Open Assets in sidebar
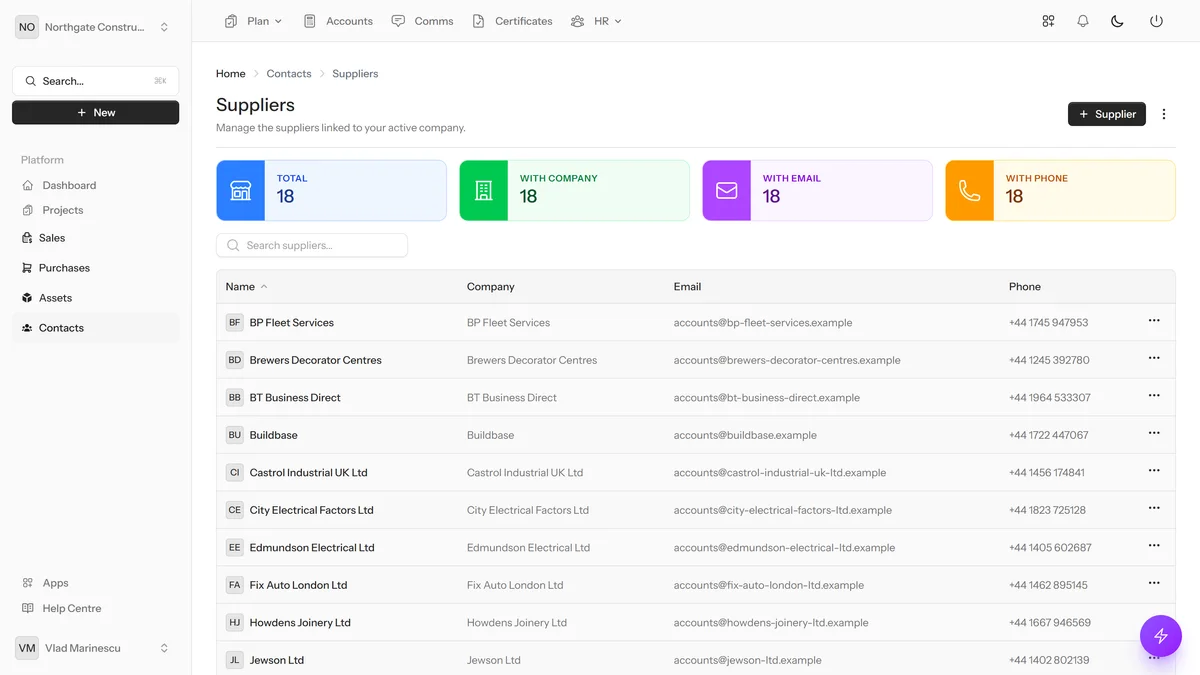The height and width of the screenshot is (675, 1200). (96, 298)
